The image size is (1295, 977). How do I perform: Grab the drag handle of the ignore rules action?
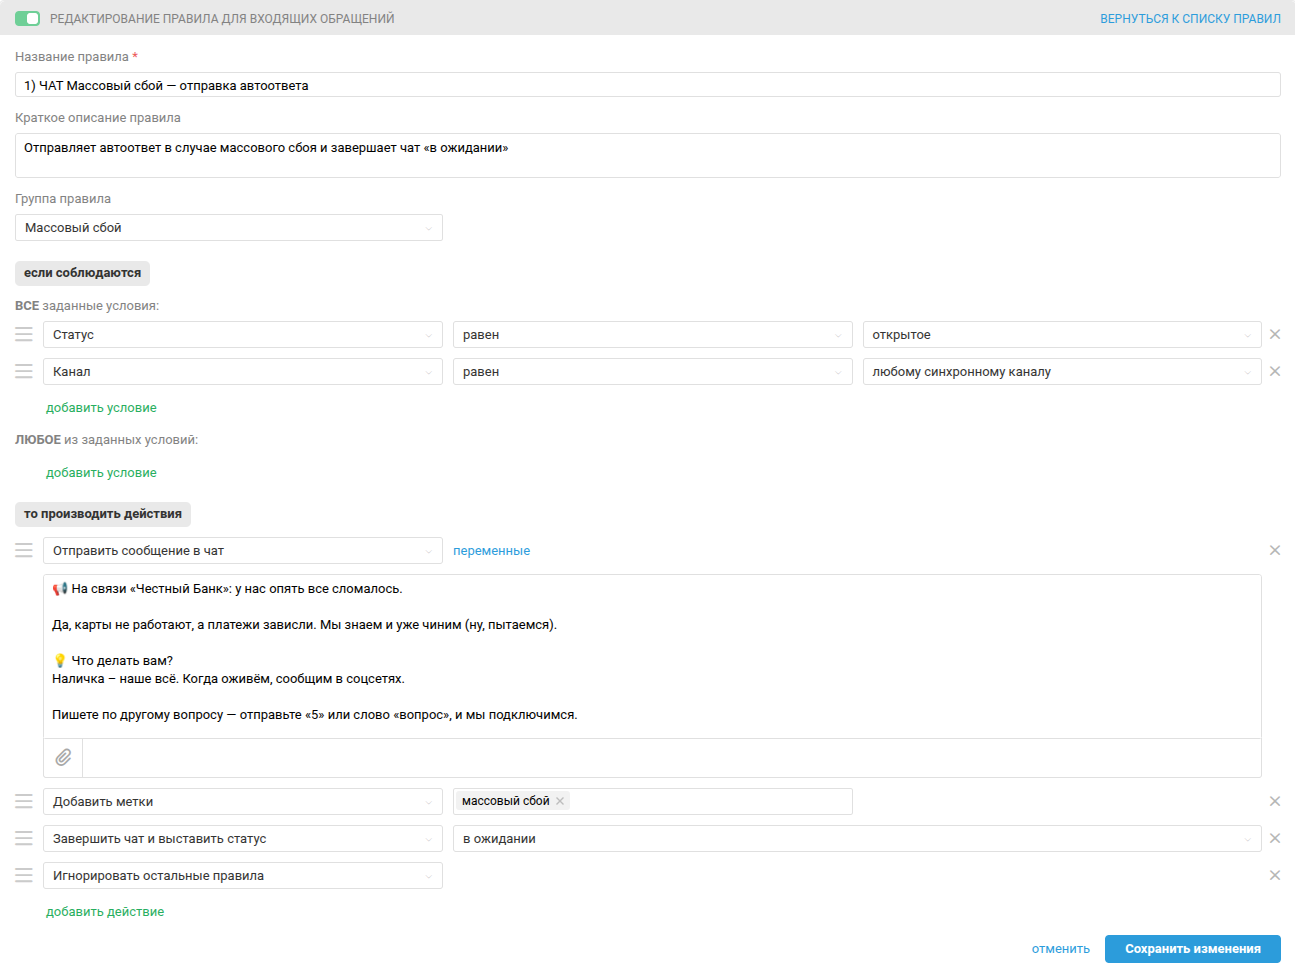pos(24,875)
